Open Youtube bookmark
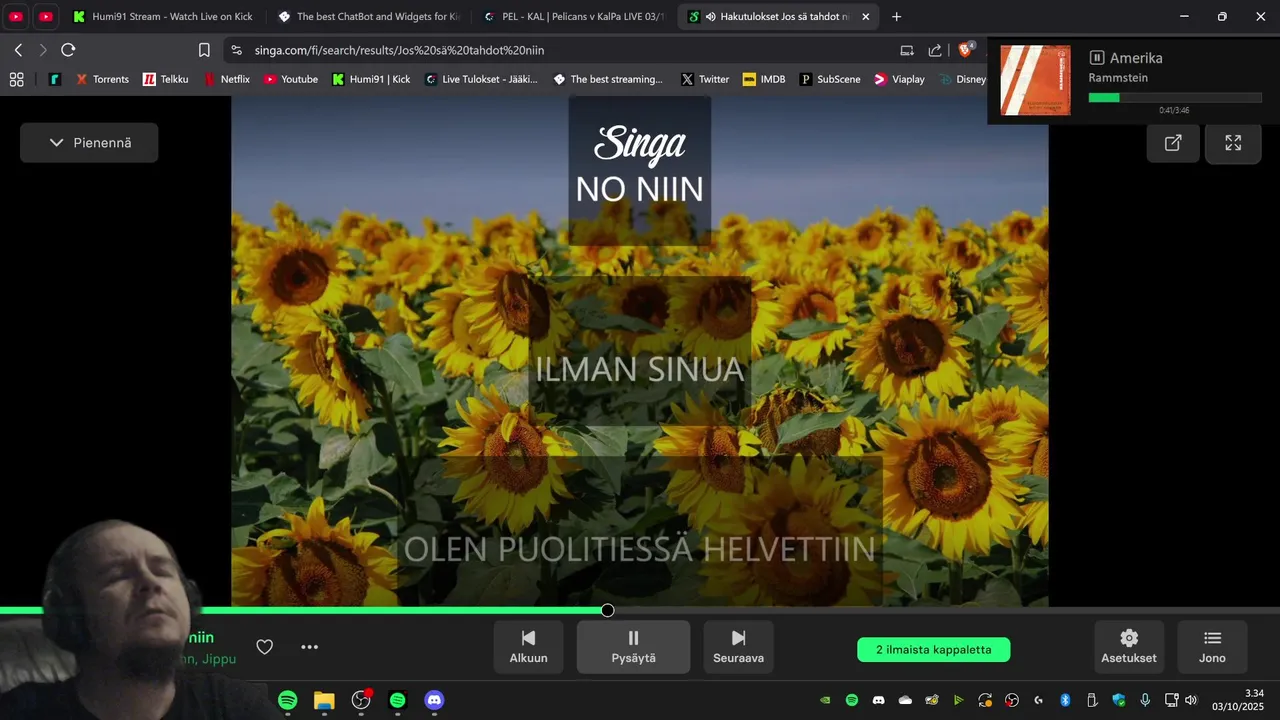Image resolution: width=1280 pixels, height=720 pixels. point(291,79)
